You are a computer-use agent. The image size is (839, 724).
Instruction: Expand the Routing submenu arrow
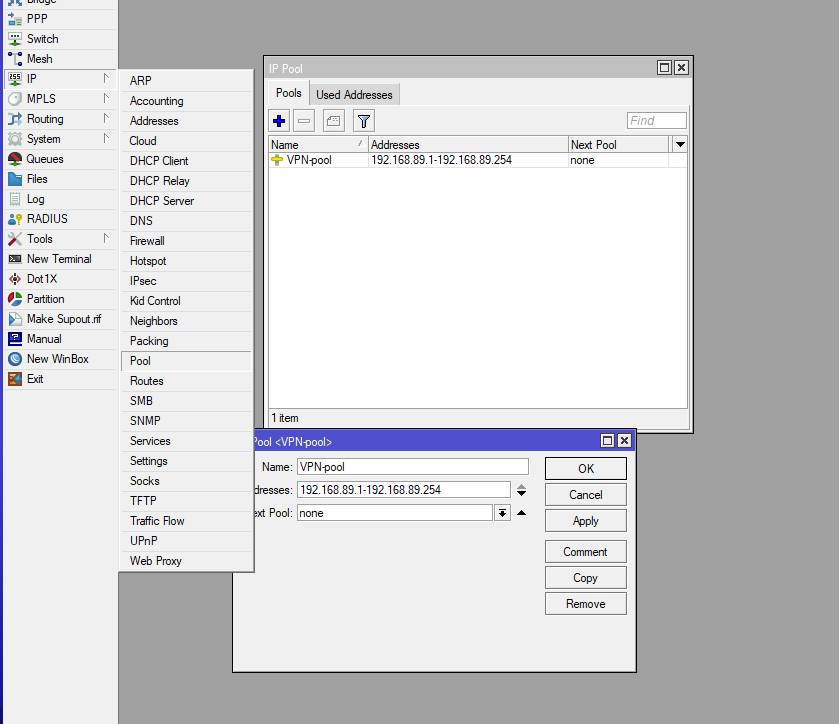(x=106, y=118)
